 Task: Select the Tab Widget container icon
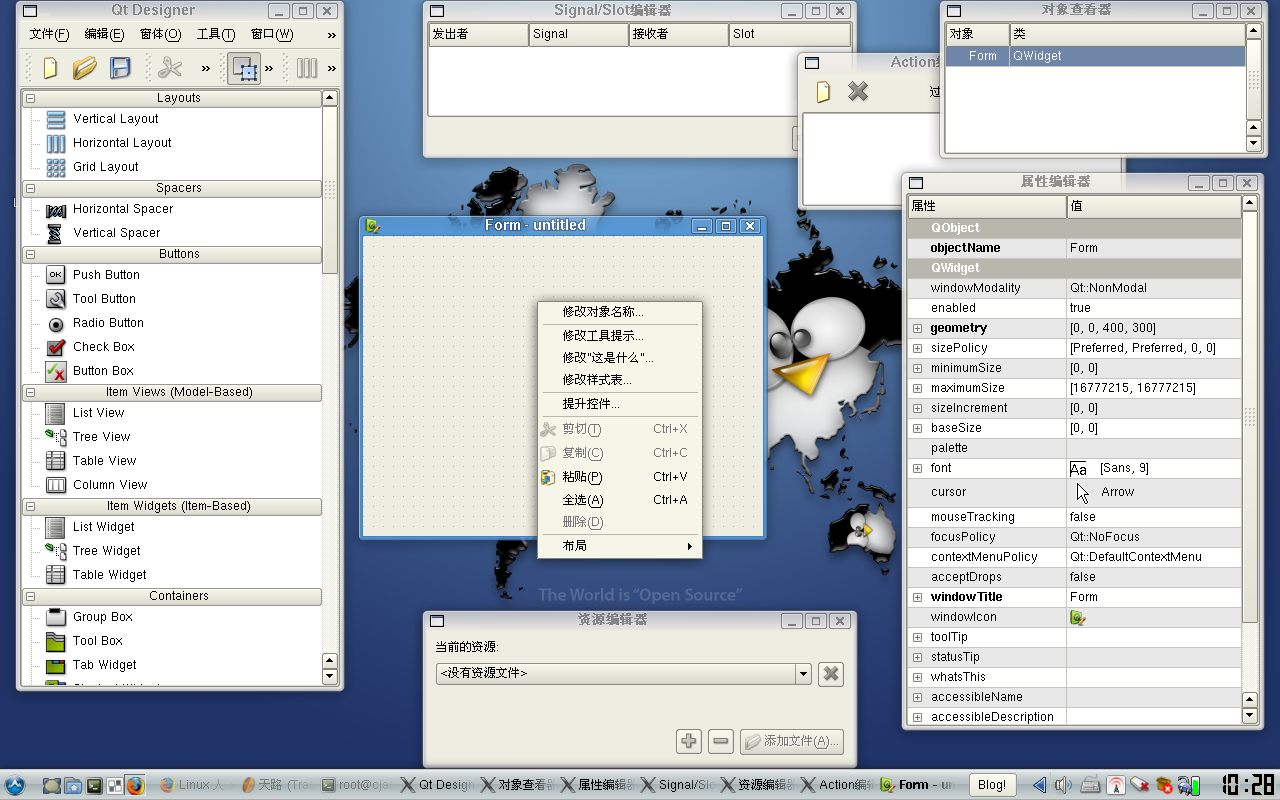coord(56,665)
